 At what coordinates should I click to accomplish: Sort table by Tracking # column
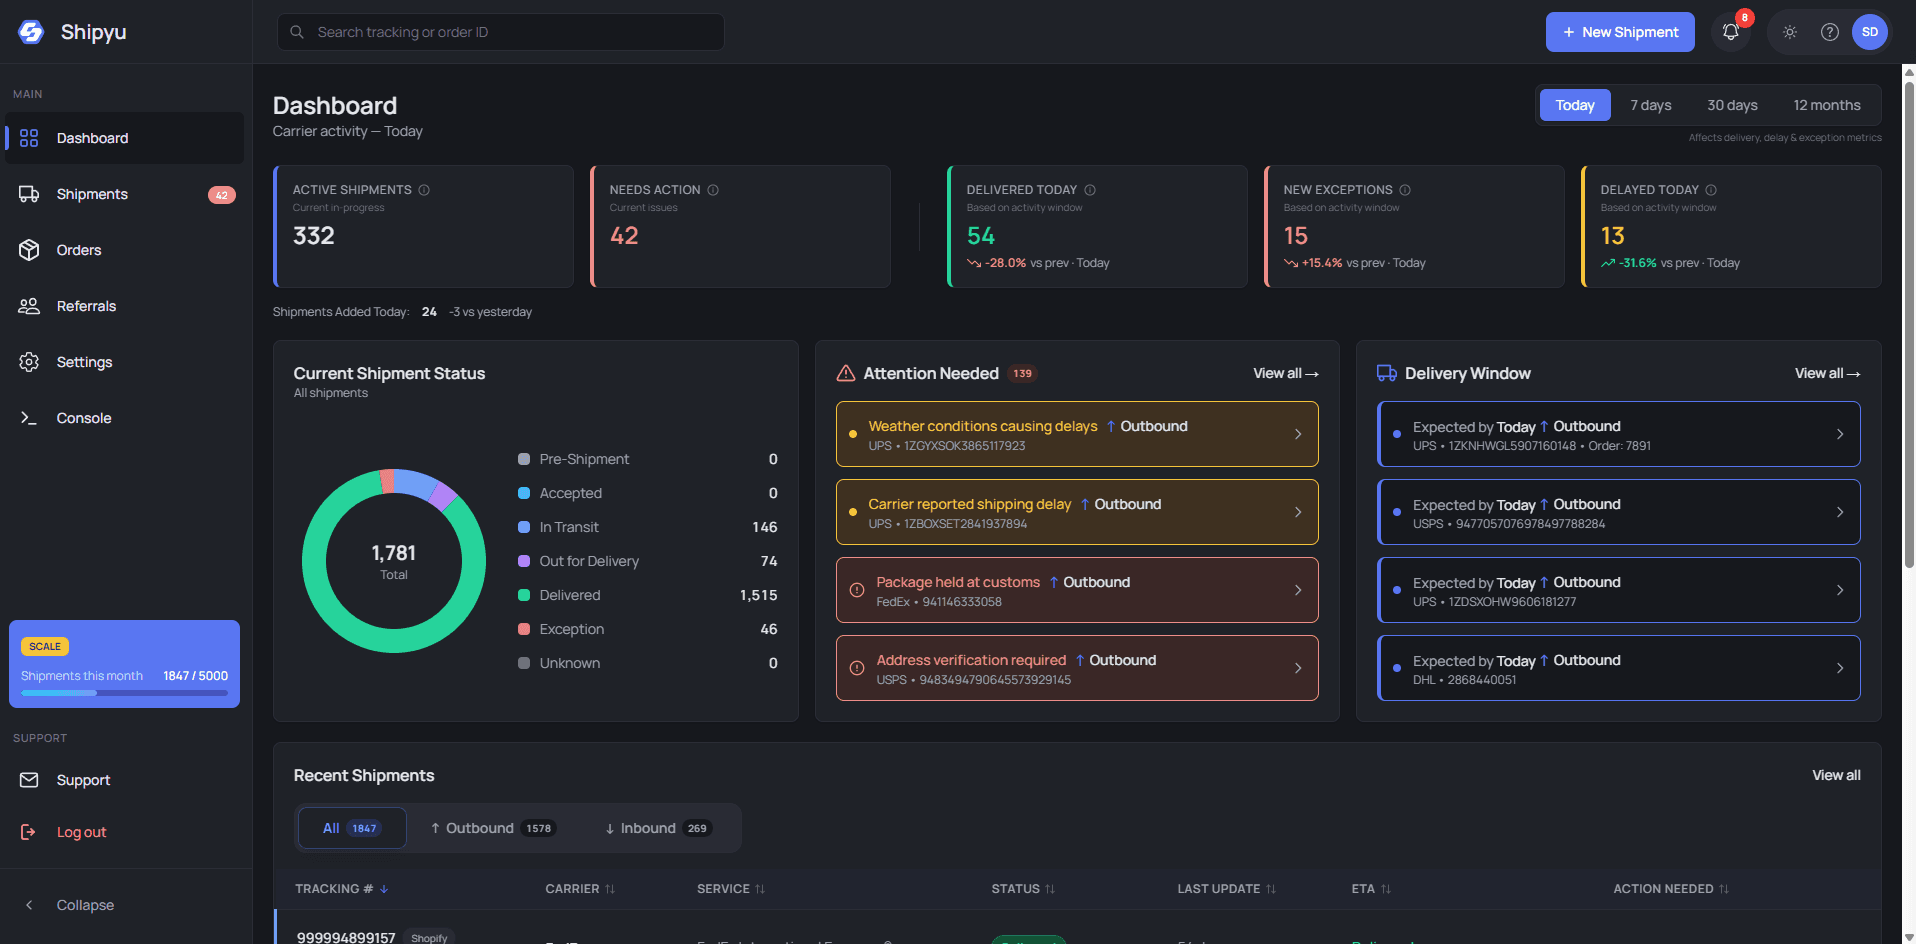pos(341,889)
